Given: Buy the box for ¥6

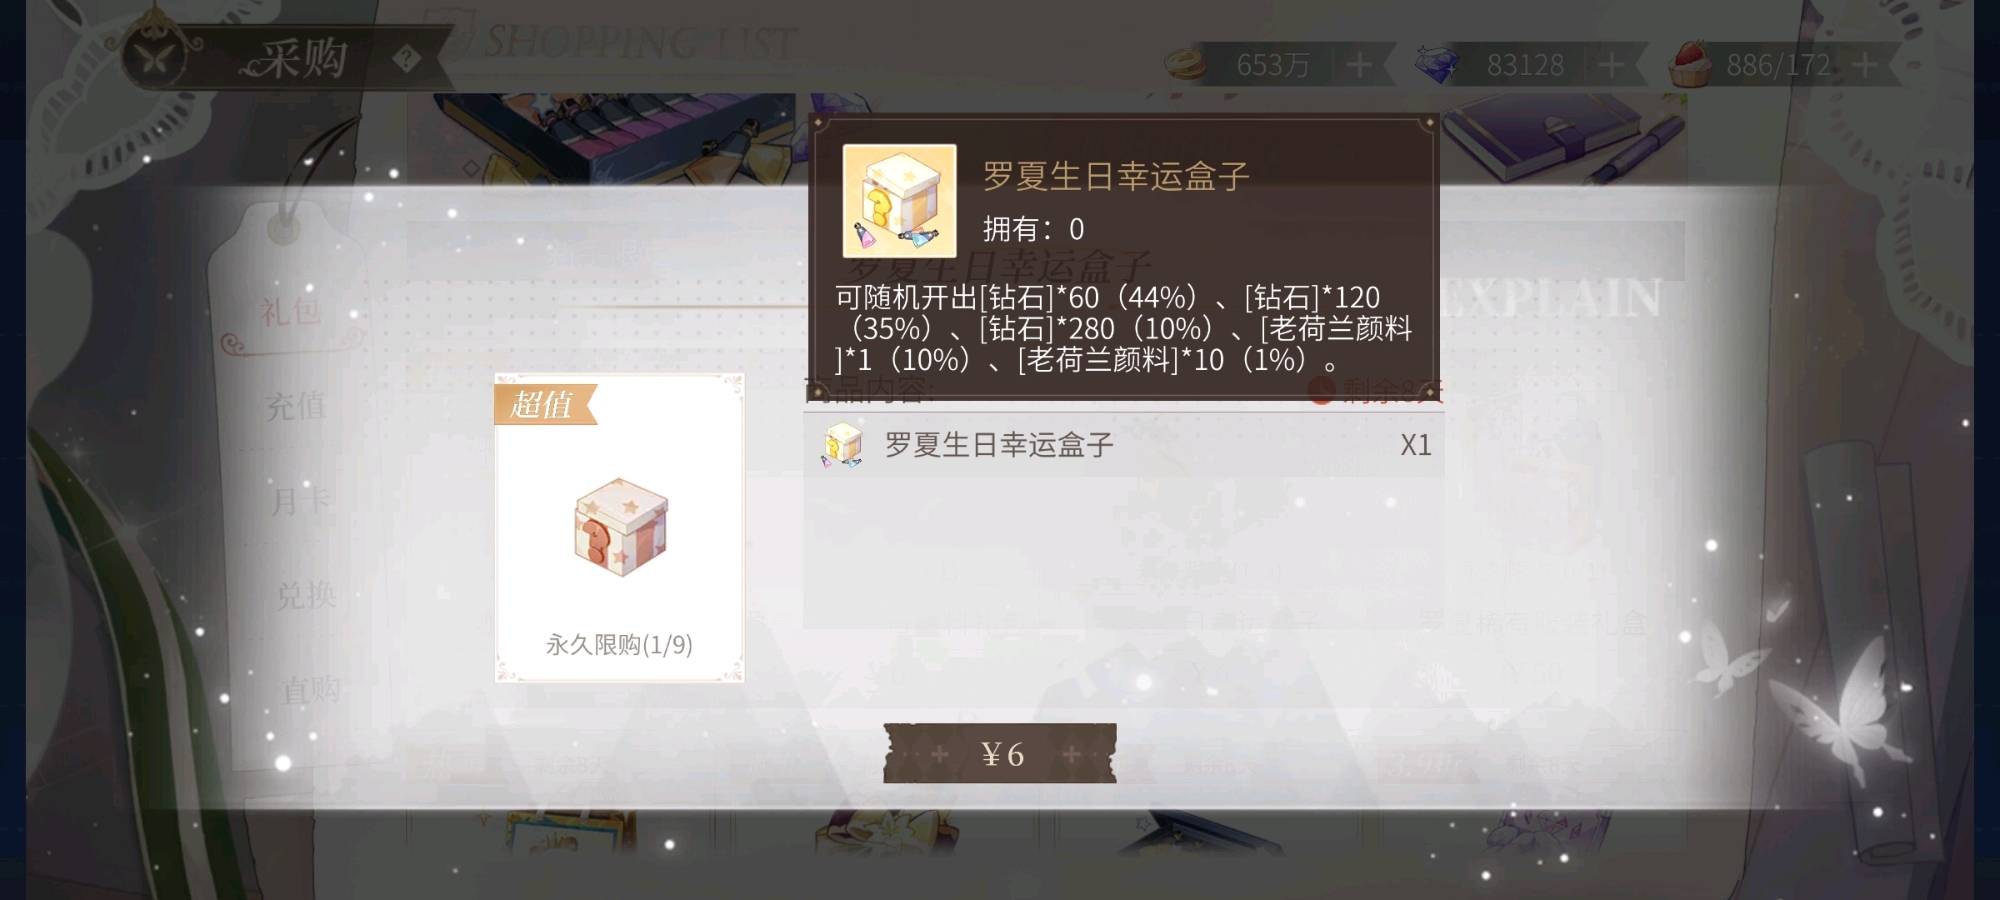Looking at the screenshot, I should (1000, 754).
